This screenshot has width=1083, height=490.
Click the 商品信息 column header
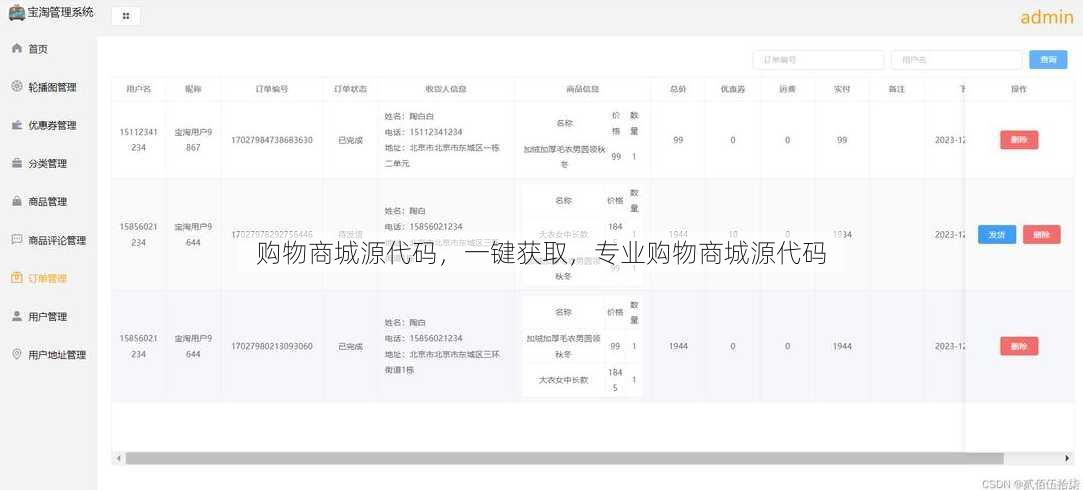point(582,89)
